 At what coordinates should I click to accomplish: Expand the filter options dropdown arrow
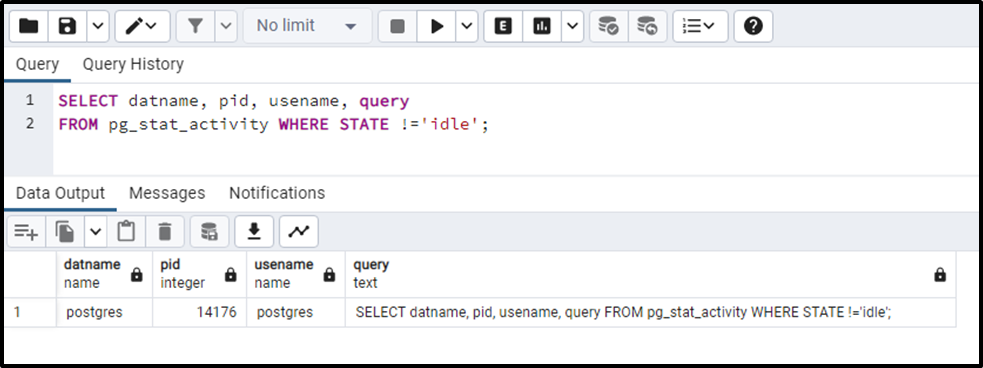(226, 26)
